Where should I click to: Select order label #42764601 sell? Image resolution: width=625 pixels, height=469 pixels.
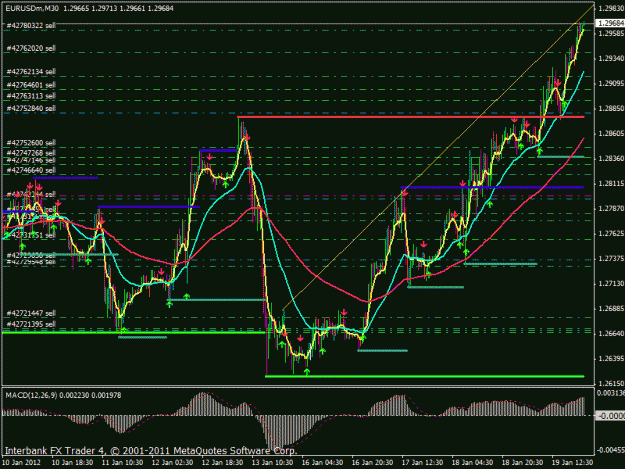tap(31, 85)
